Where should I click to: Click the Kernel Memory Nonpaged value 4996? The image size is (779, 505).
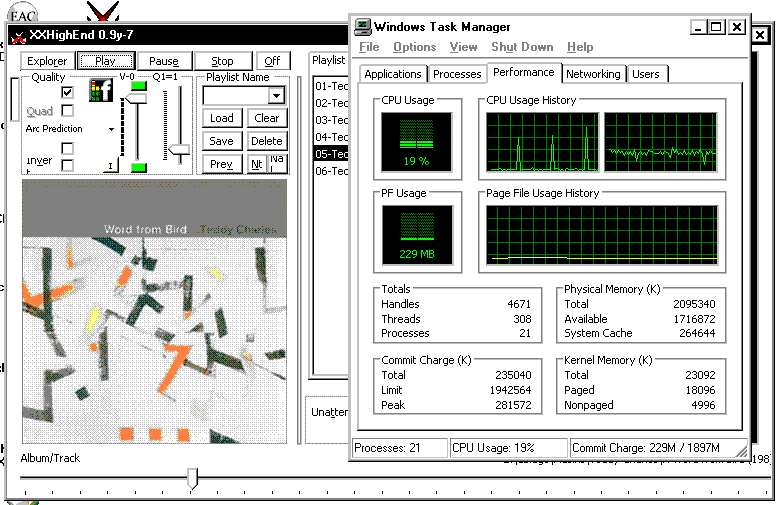[x=703, y=405]
